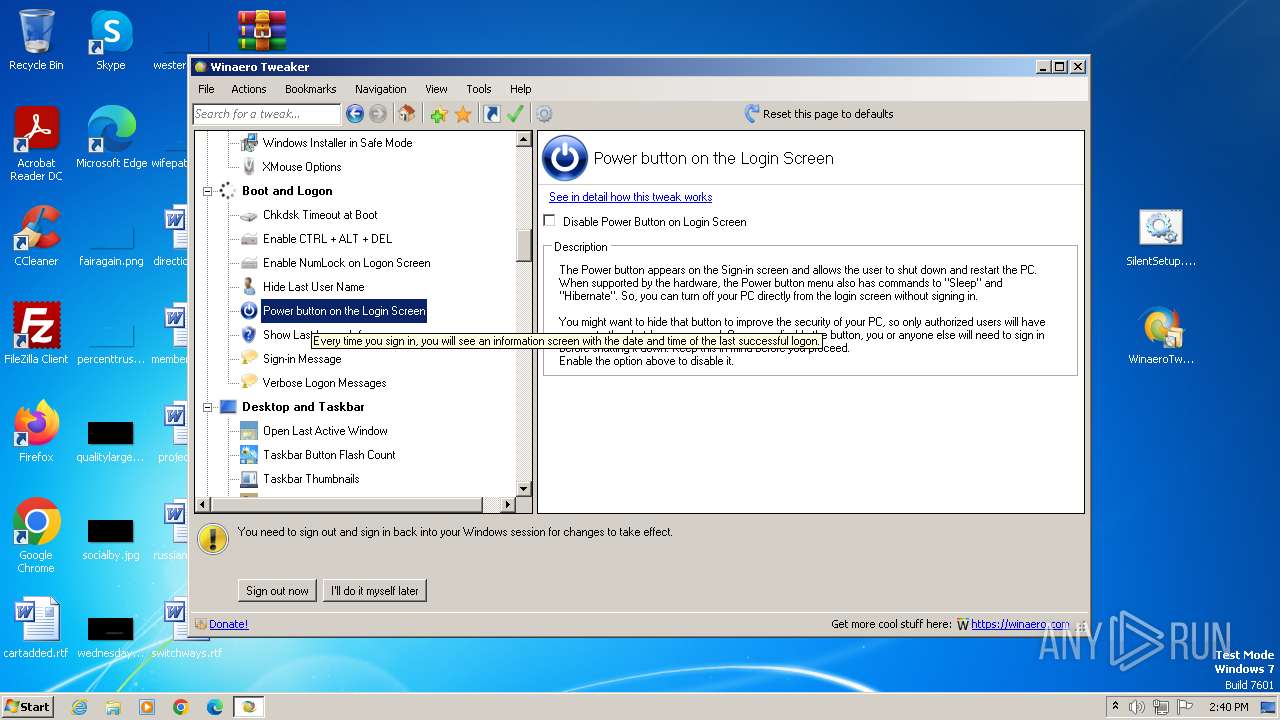Viewport: 1280px width, 720px height.
Task: Click the Start button
Action: click(28, 706)
